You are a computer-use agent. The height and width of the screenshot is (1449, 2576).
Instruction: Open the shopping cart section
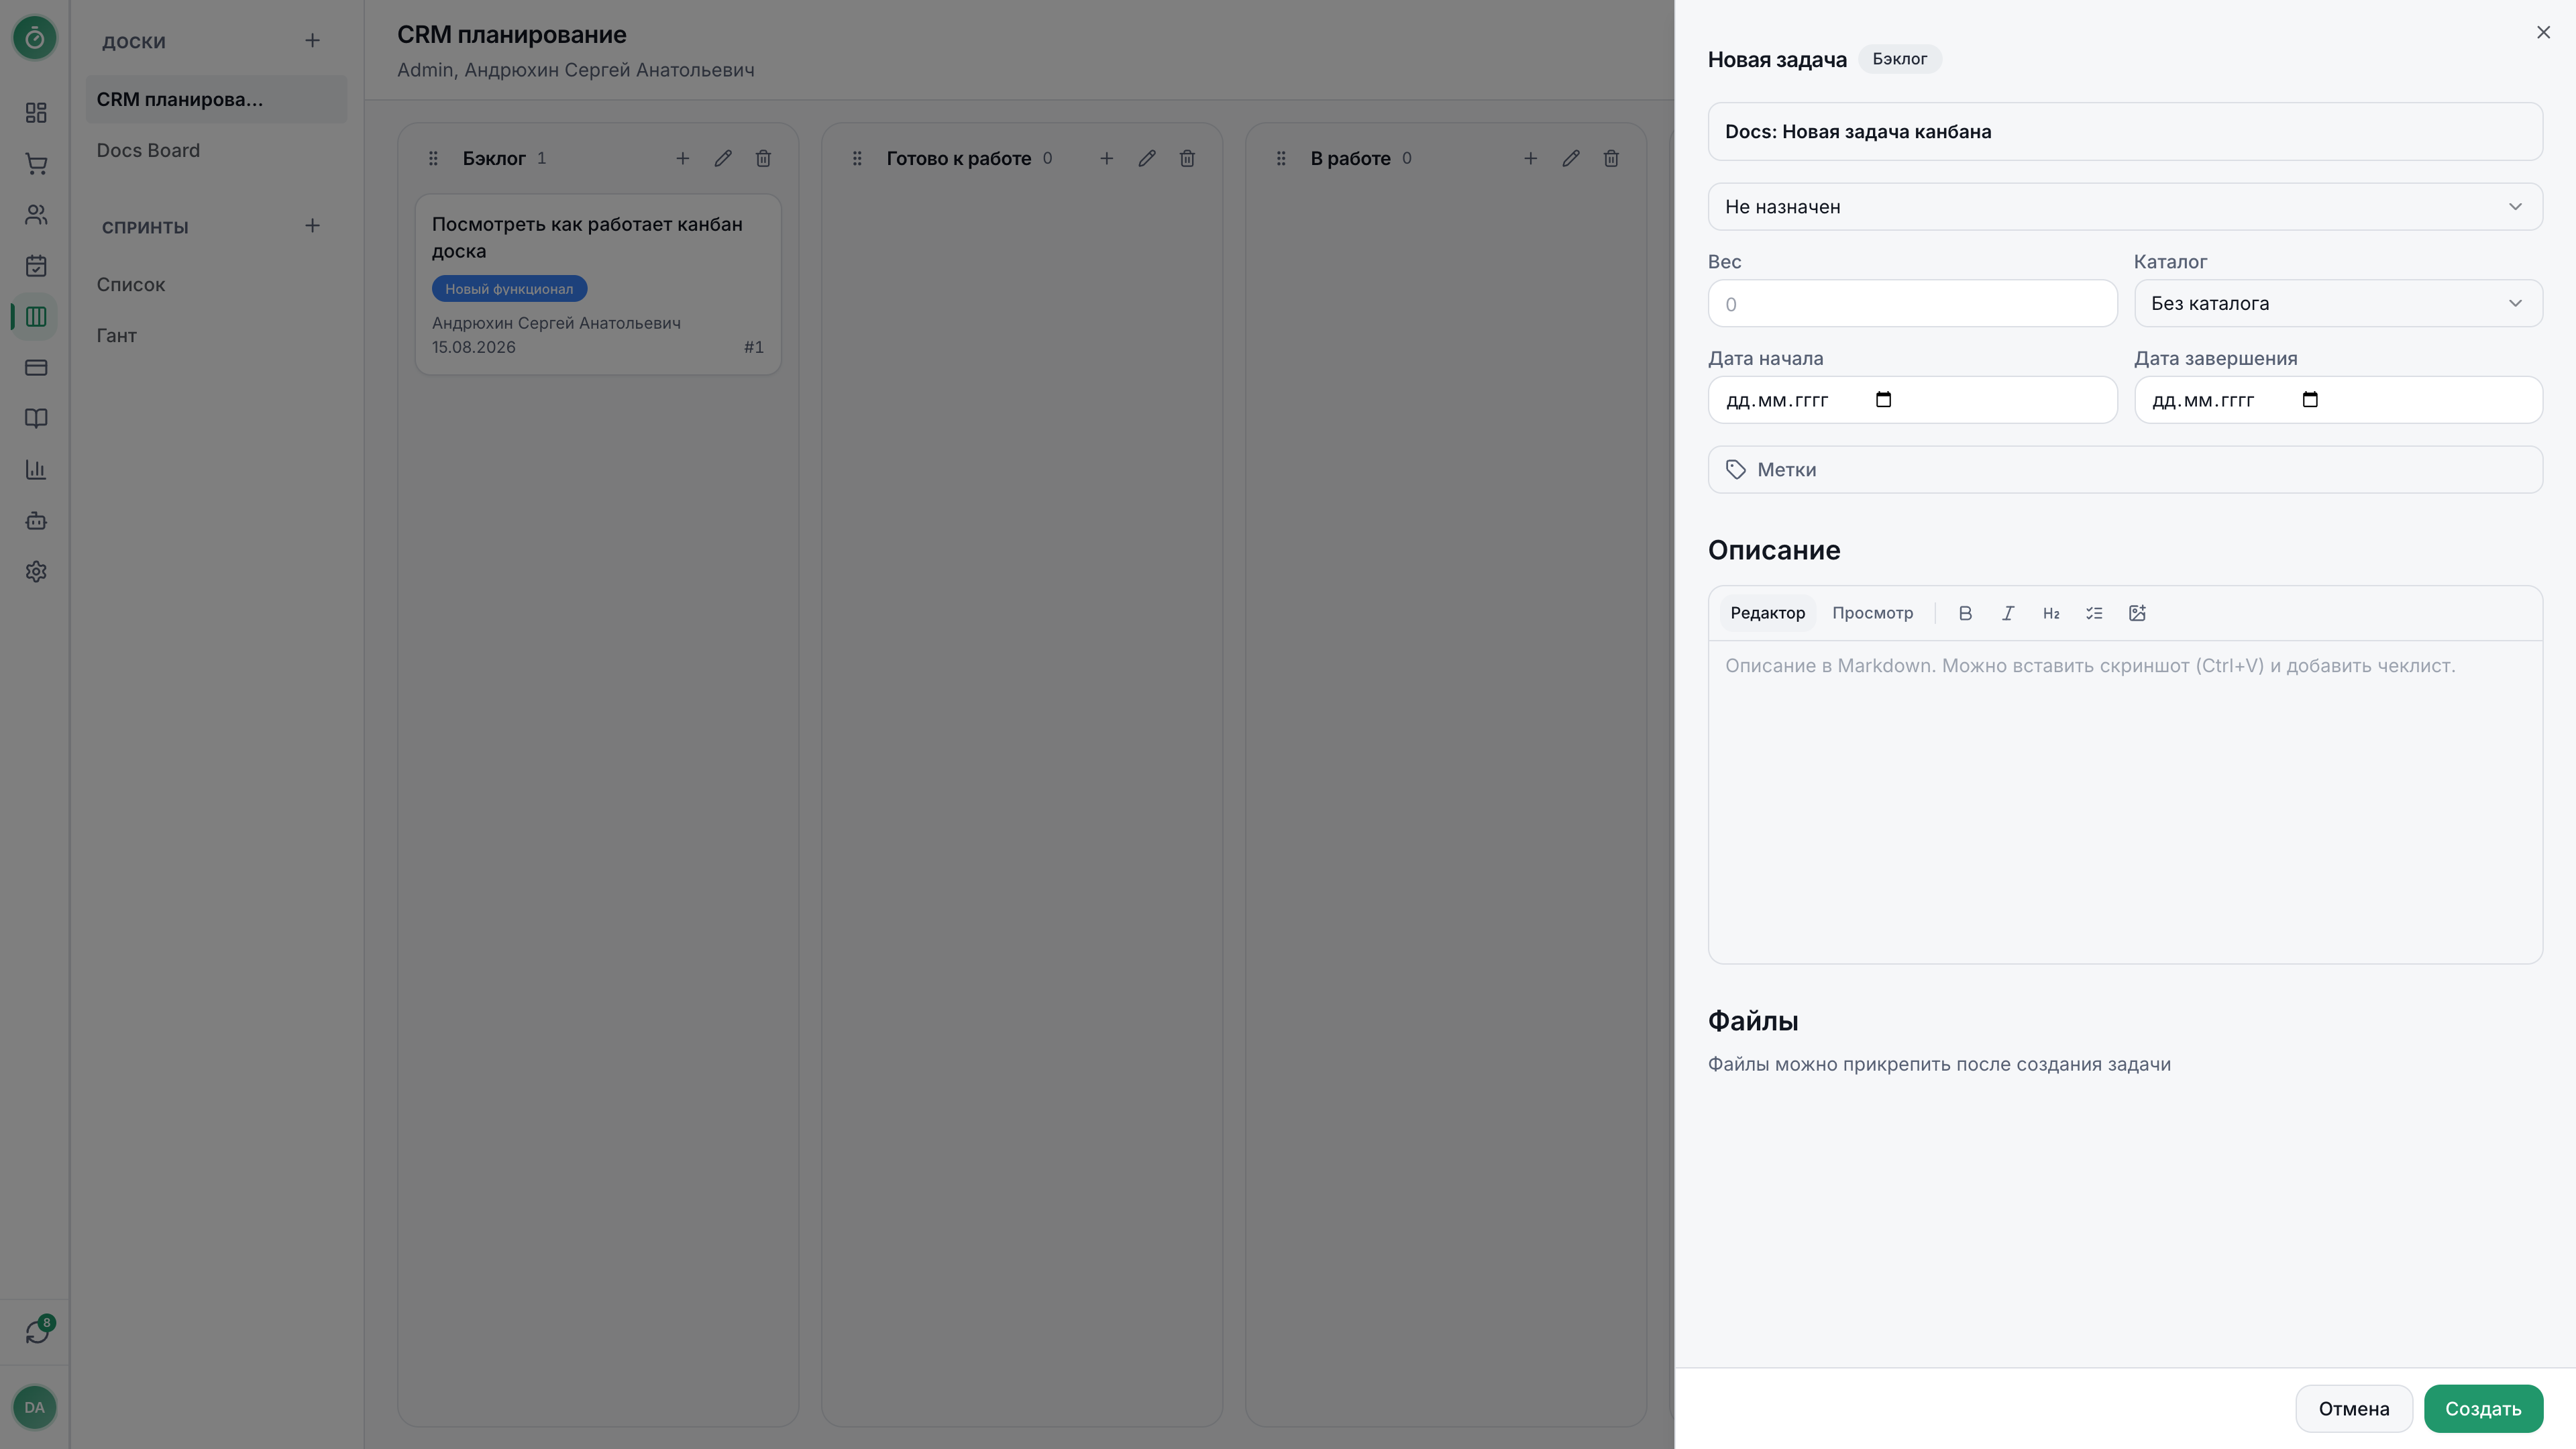[36, 164]
